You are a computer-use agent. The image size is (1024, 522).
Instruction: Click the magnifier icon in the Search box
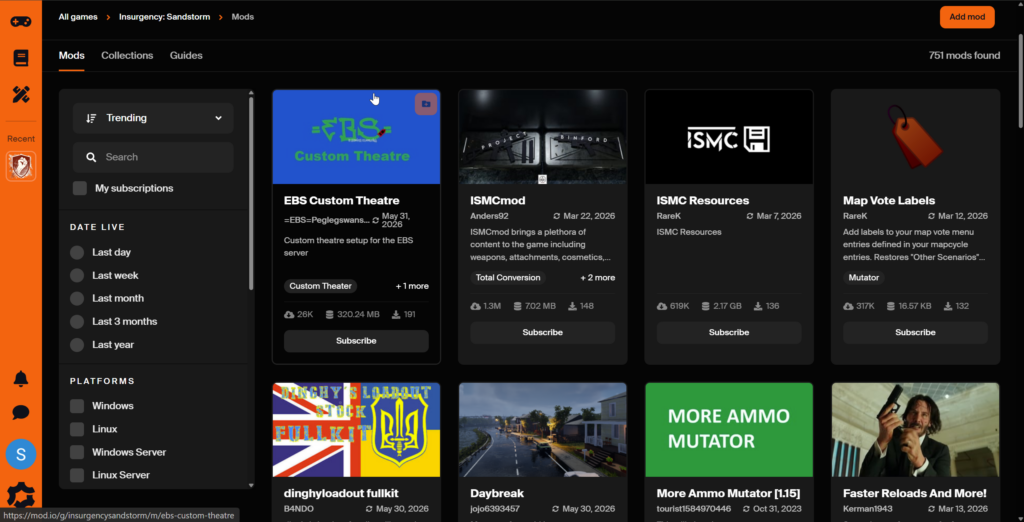[91, 157]
